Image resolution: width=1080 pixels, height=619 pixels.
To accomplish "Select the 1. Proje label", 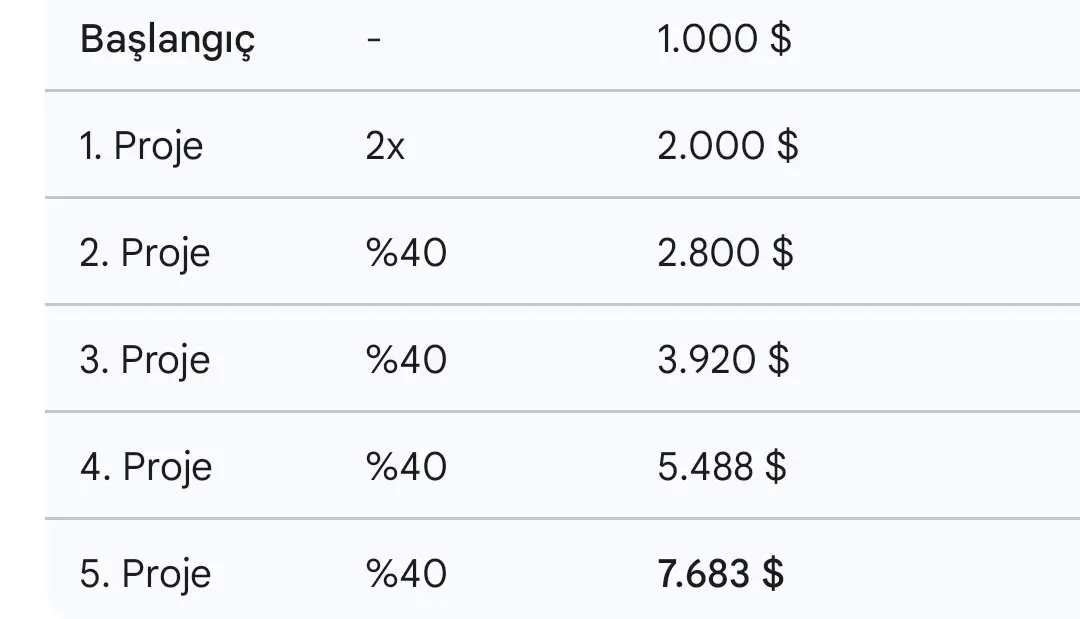I will [141, 147].
